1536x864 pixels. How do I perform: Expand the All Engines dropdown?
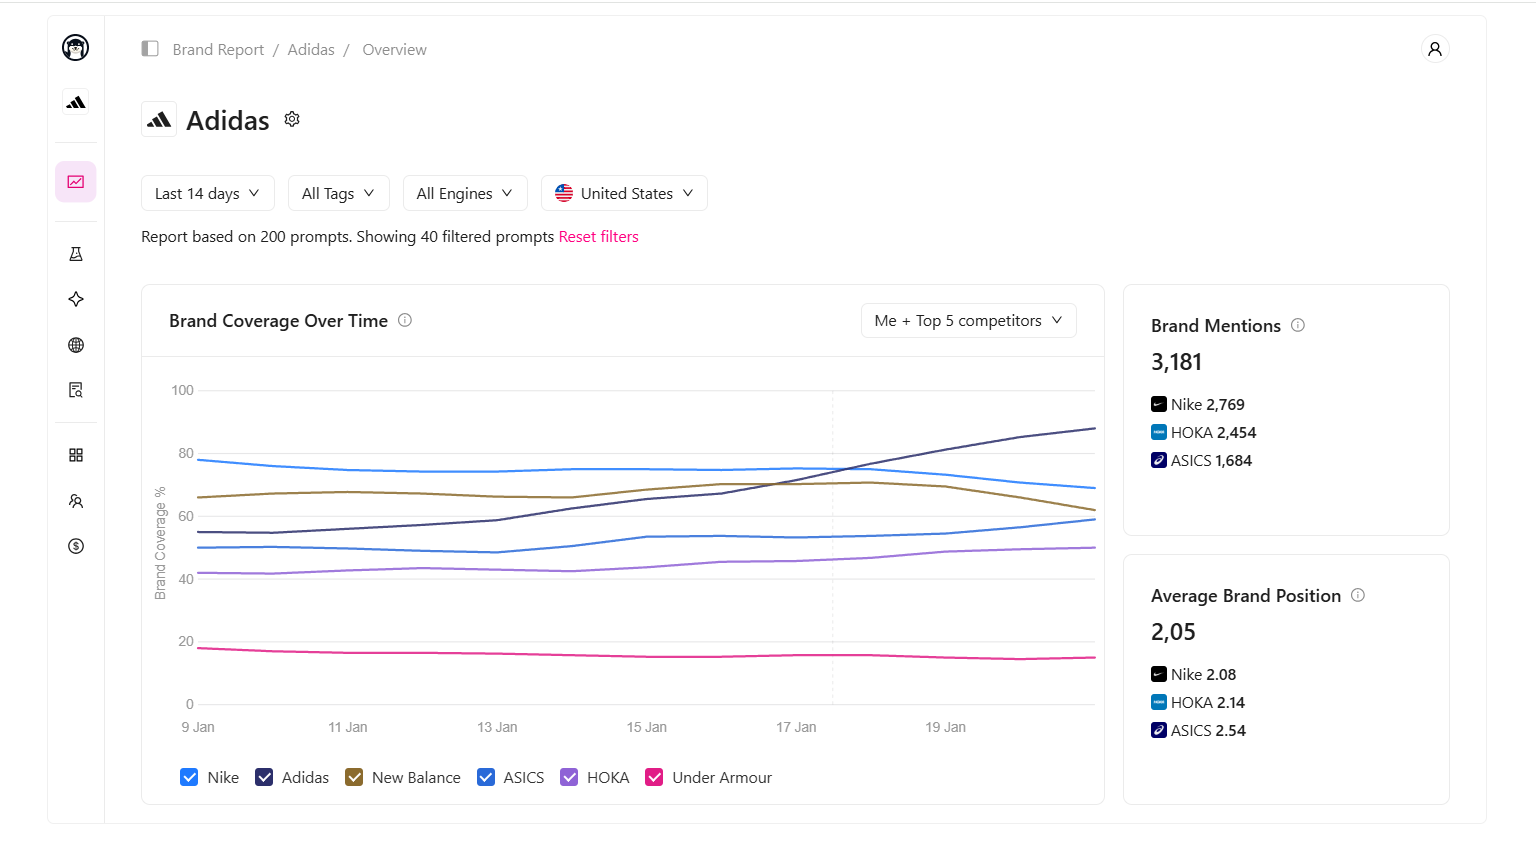coord(465,193)
